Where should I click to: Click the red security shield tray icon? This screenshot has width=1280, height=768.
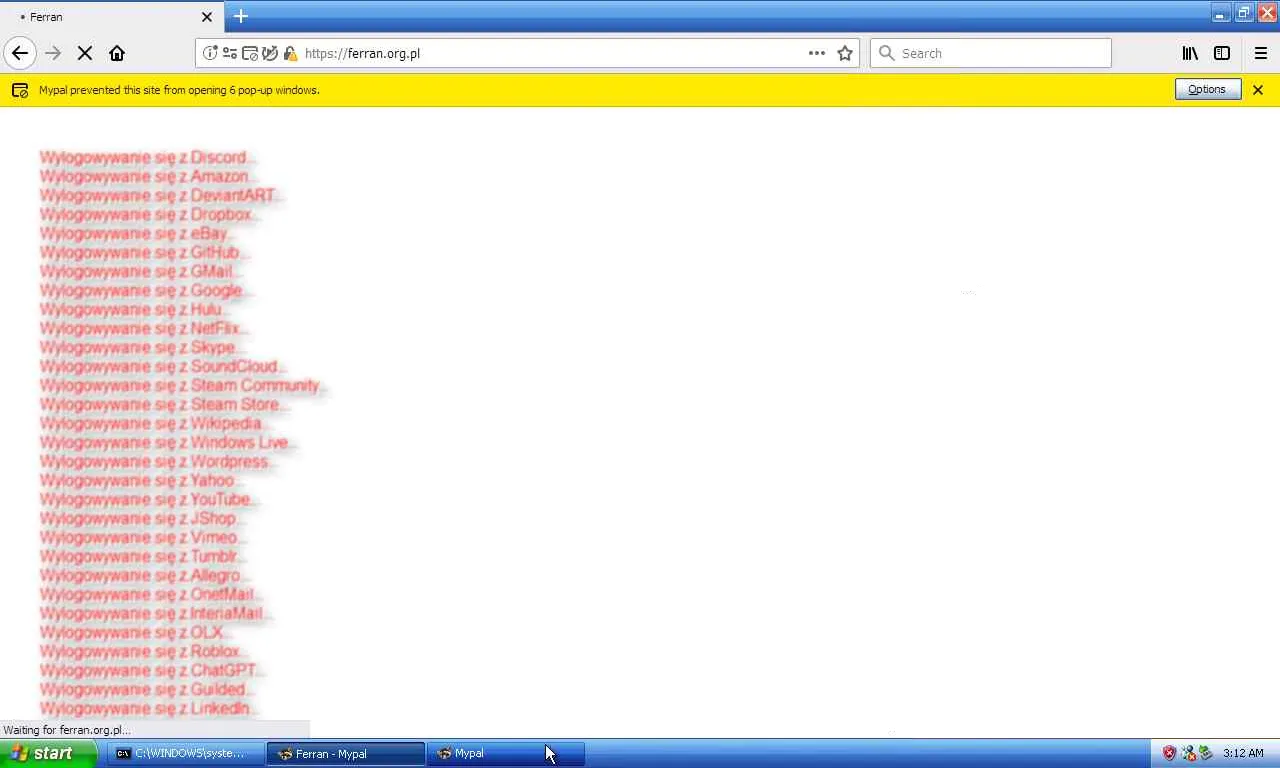click(x=1169, y=753)
